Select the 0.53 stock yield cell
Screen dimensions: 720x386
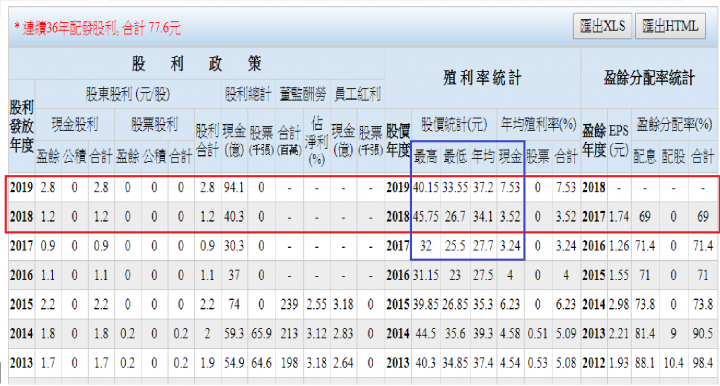pos(537,363)
